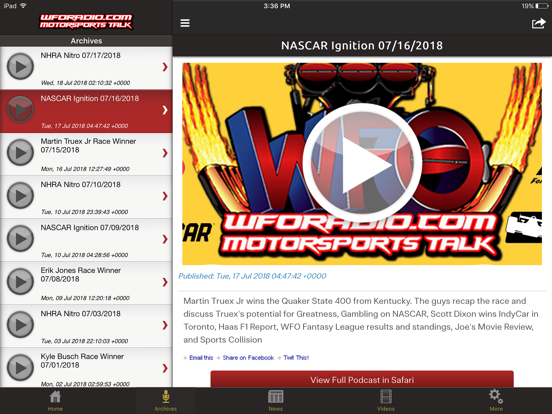Select title NHRA Nitro 07/10/2018
The height and width of the screenshot is (414, 552).
coord(81,184)
